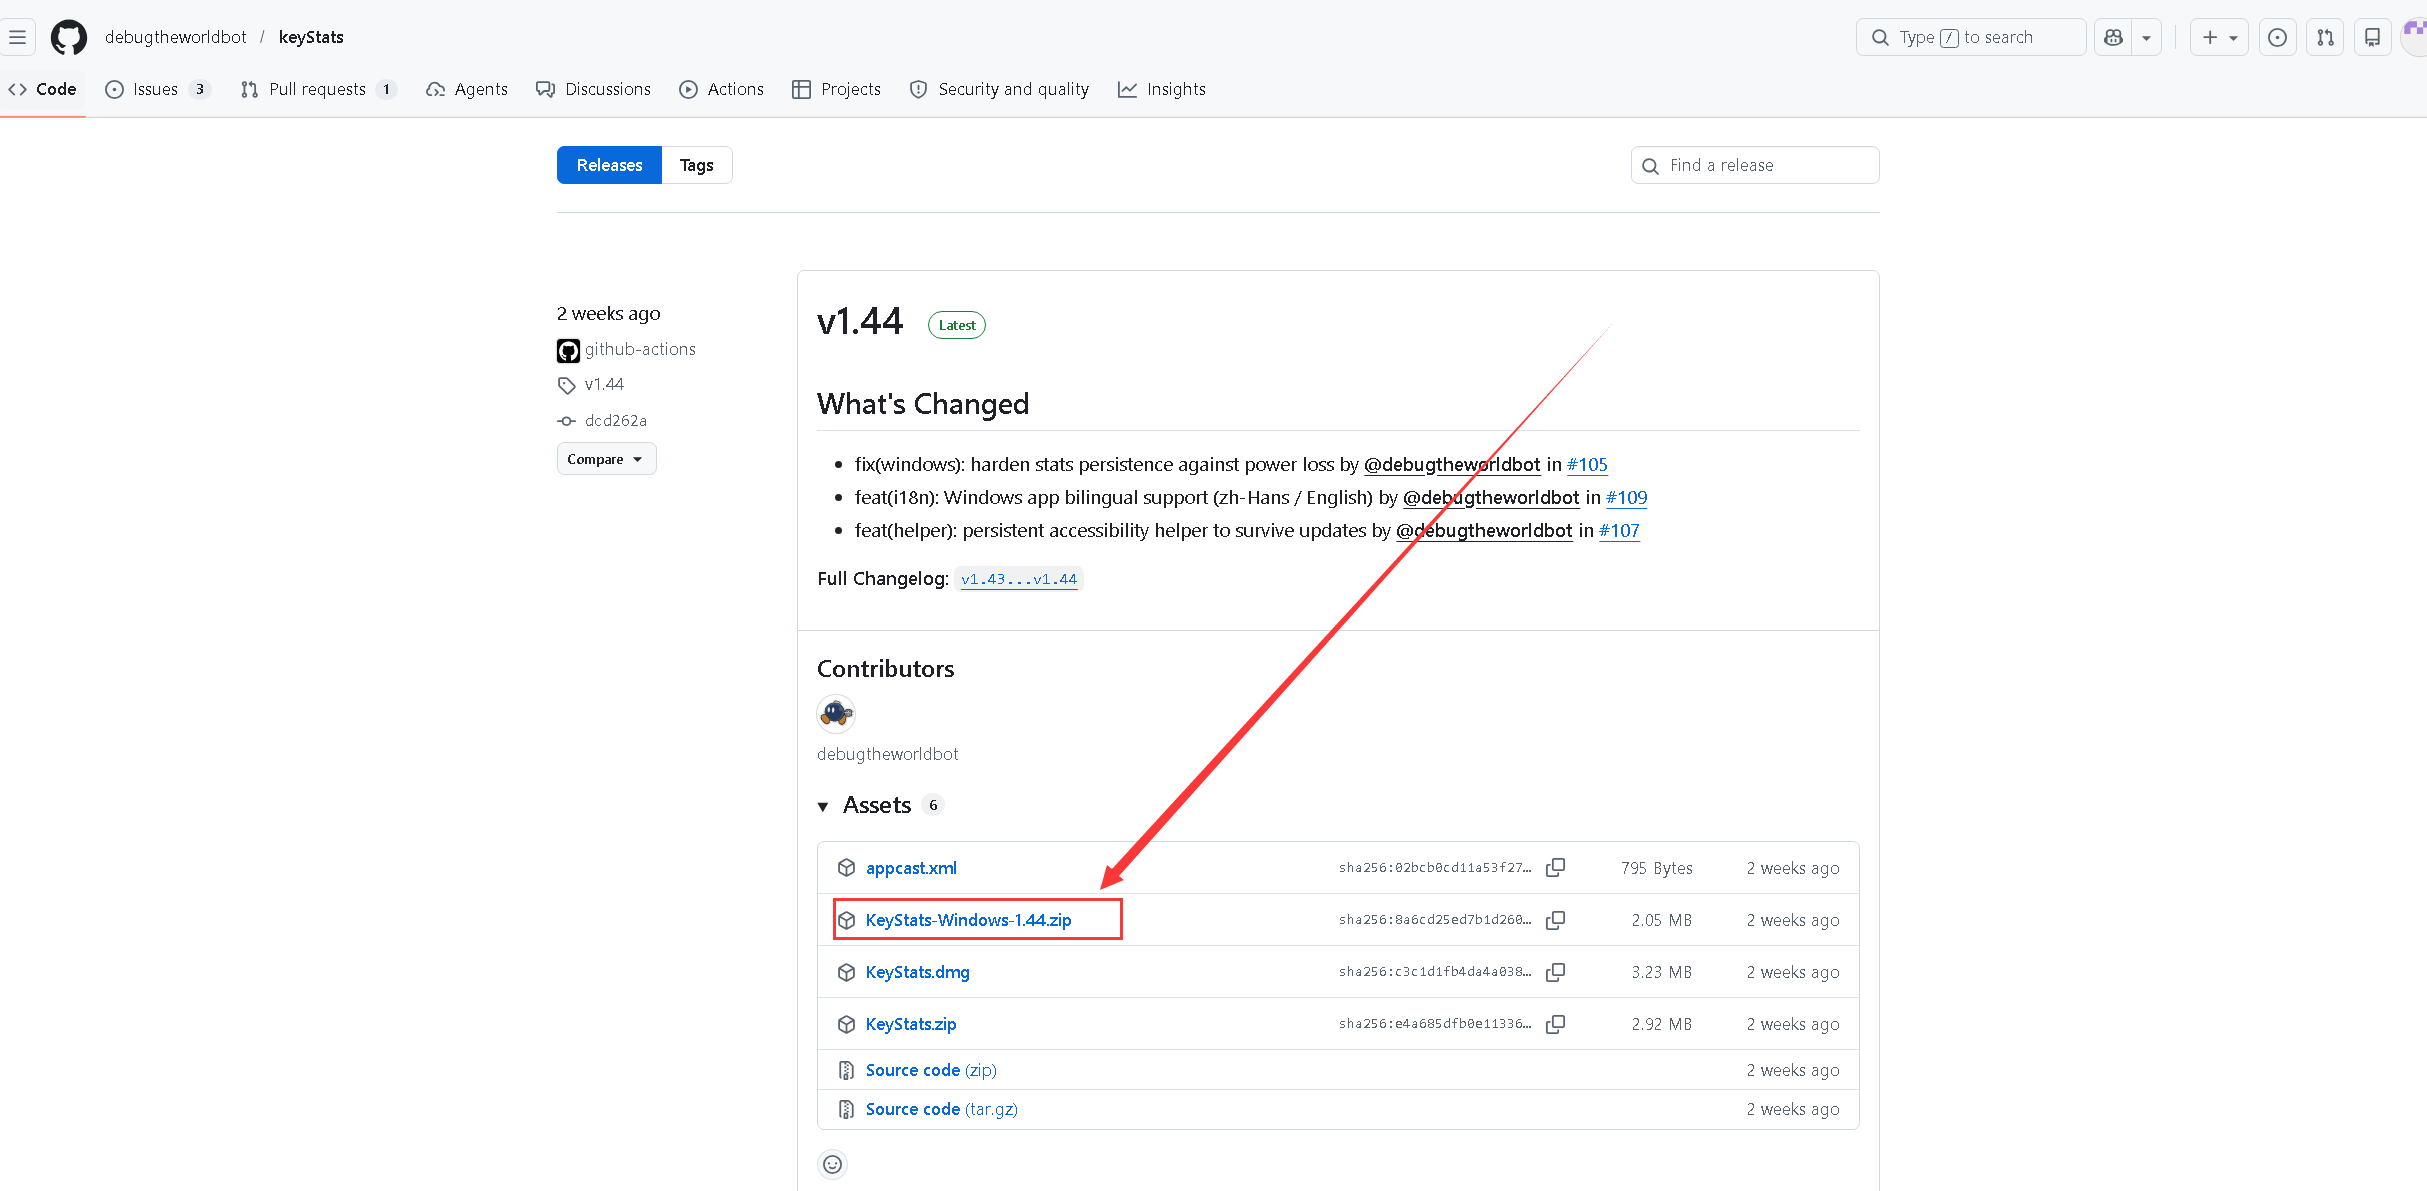Download KeyStats.dmg asset
Viewport: 2427px width, 1191px height.
(x=917, y=972)
